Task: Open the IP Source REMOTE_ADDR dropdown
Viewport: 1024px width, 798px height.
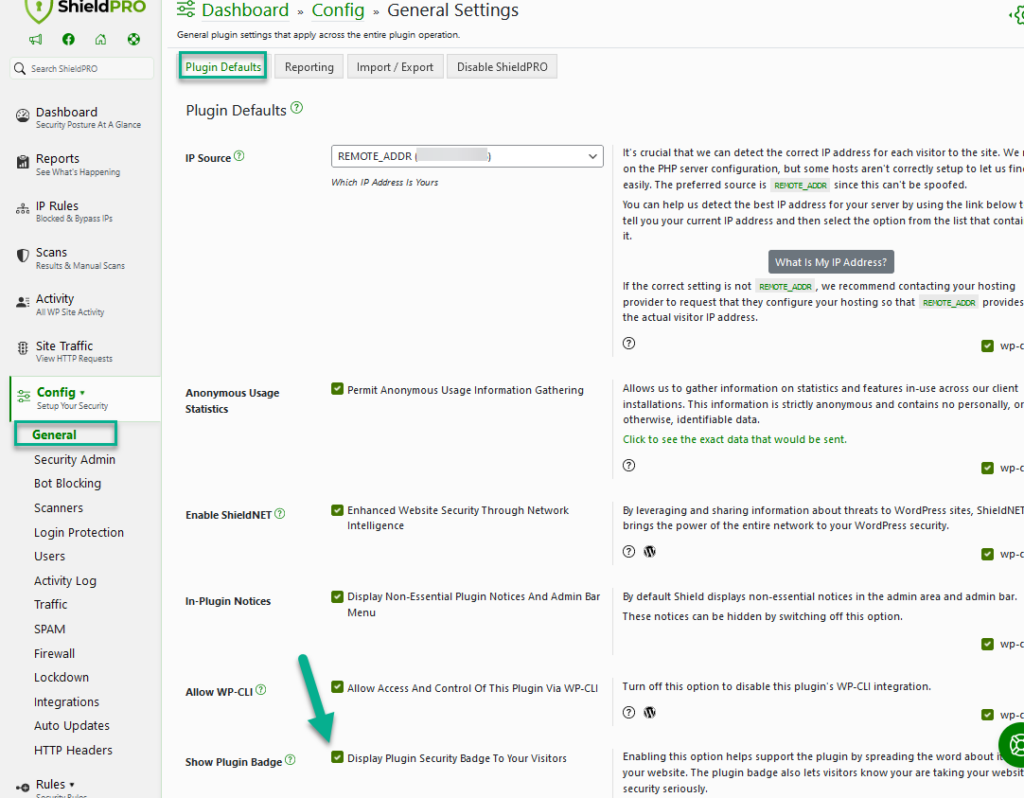Action: click(467, 156)
